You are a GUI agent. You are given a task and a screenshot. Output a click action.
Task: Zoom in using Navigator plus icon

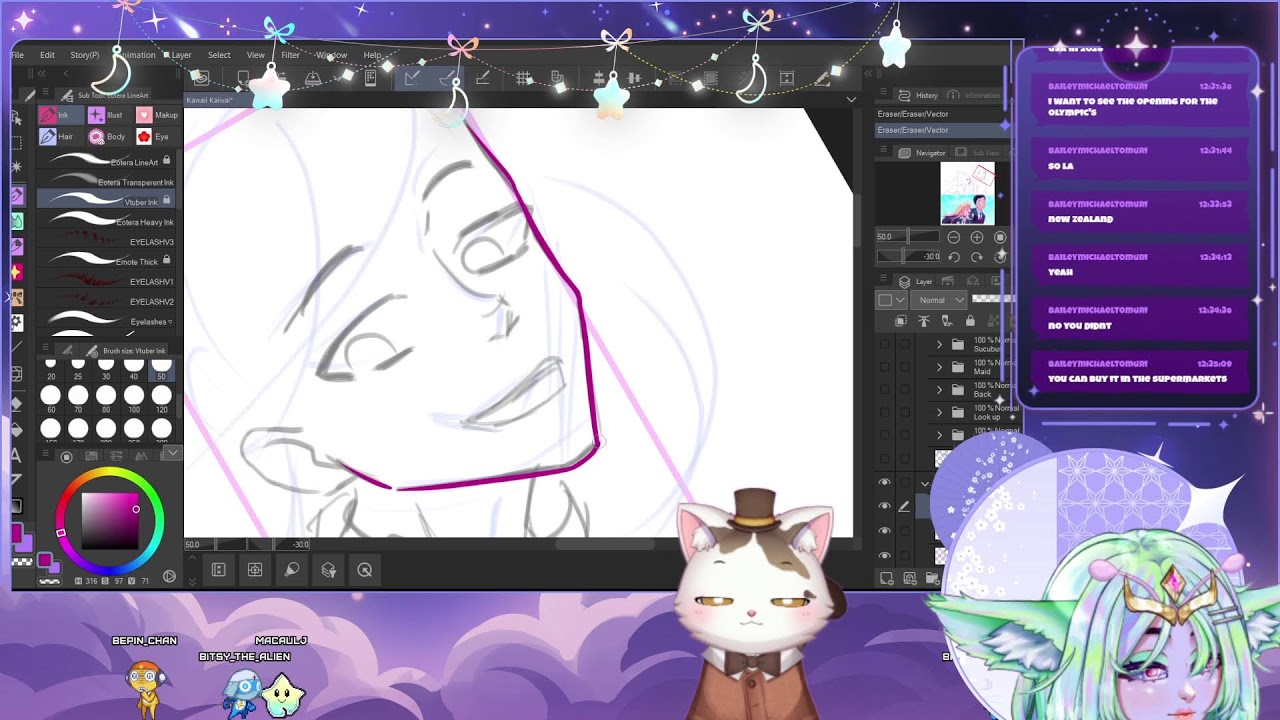tap(977, 237)
